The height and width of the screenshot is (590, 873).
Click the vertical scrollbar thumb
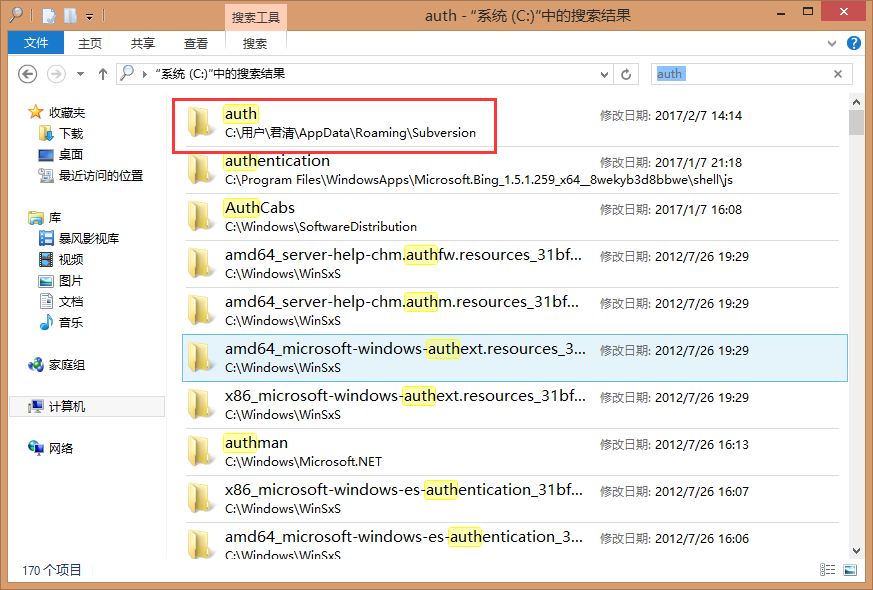pyautogui.click(x=856, y=122)
